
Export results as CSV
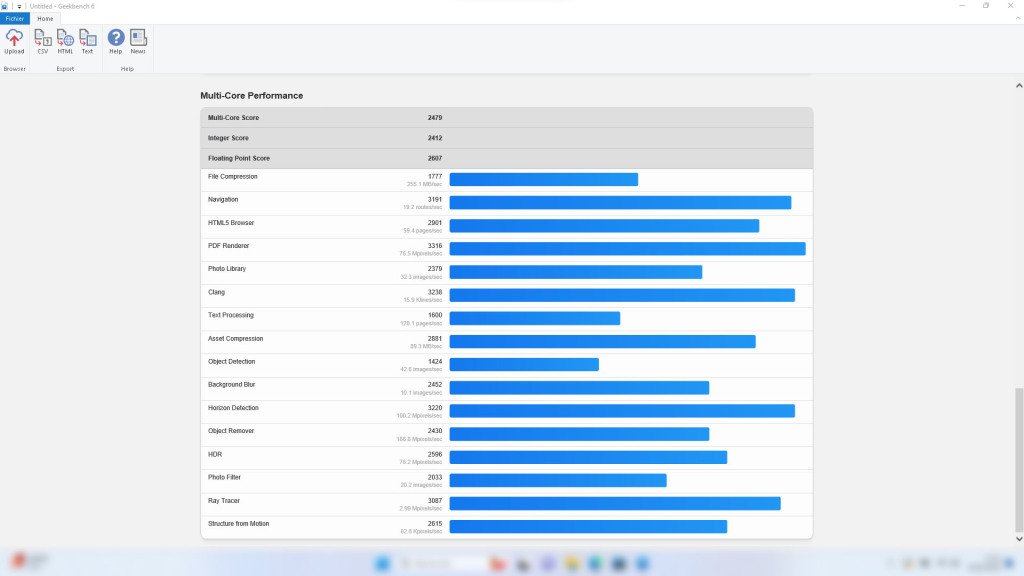[x=42, y=42]
